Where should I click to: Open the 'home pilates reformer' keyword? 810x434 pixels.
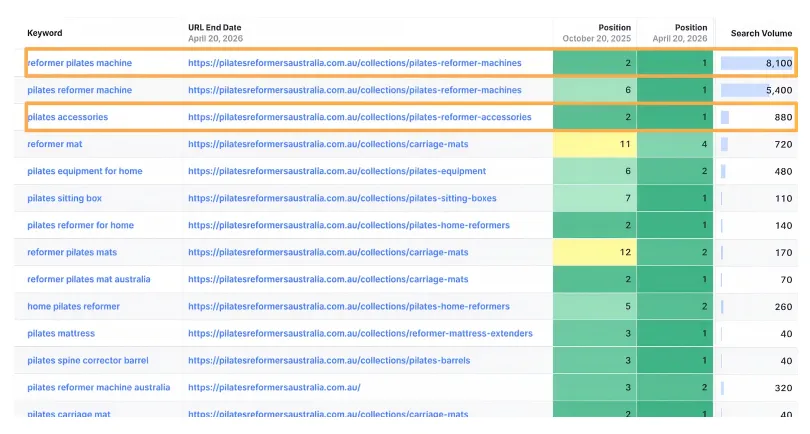click(73, 306)
